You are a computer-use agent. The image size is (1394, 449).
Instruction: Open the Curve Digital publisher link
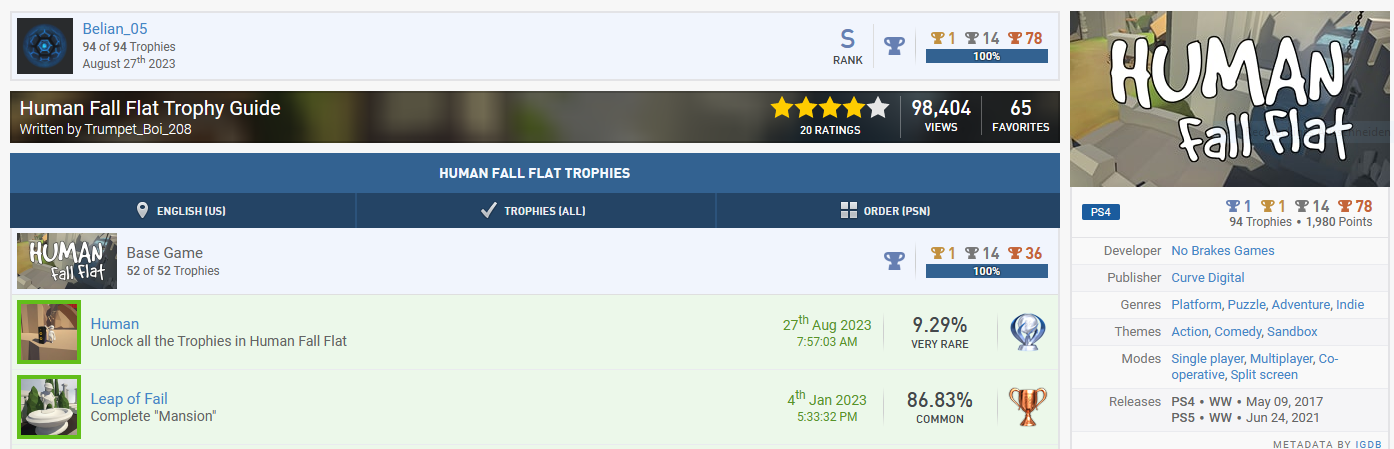(1207, 278)
